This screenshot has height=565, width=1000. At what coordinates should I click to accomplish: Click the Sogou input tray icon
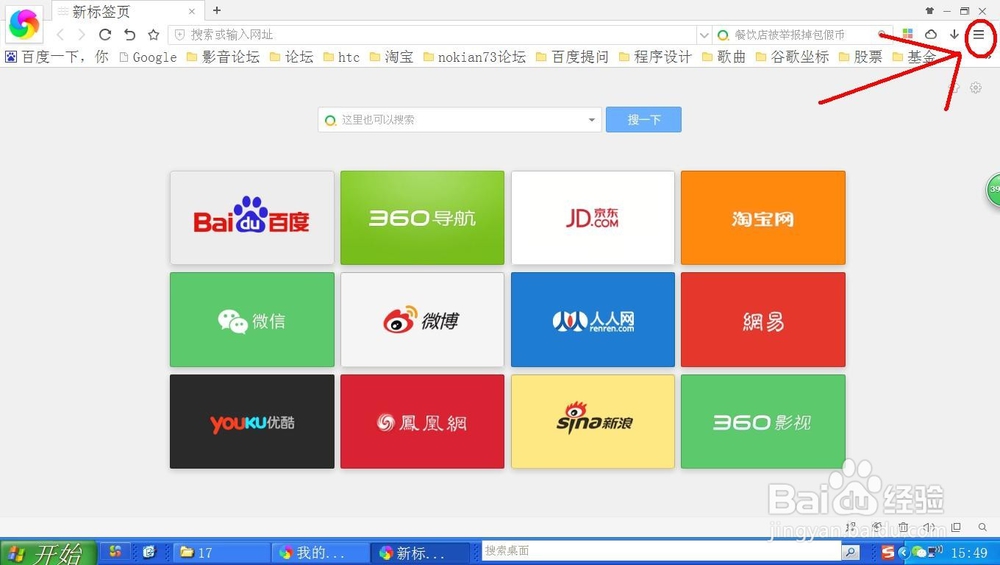pyautogui.click(x=888, y=552)
